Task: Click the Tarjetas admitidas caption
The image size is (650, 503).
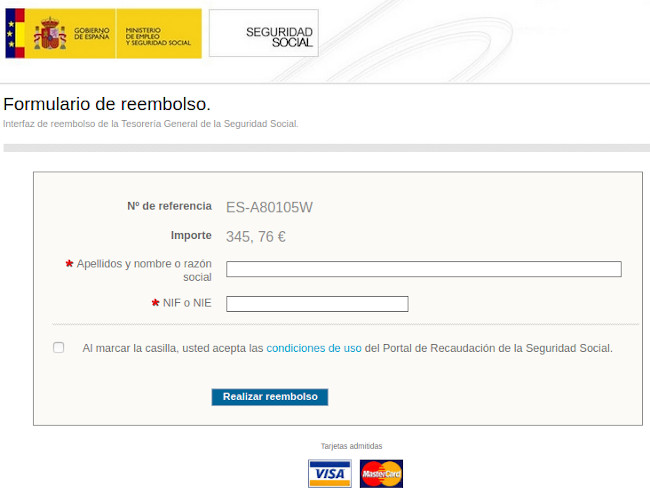Action: coord(352,446)
